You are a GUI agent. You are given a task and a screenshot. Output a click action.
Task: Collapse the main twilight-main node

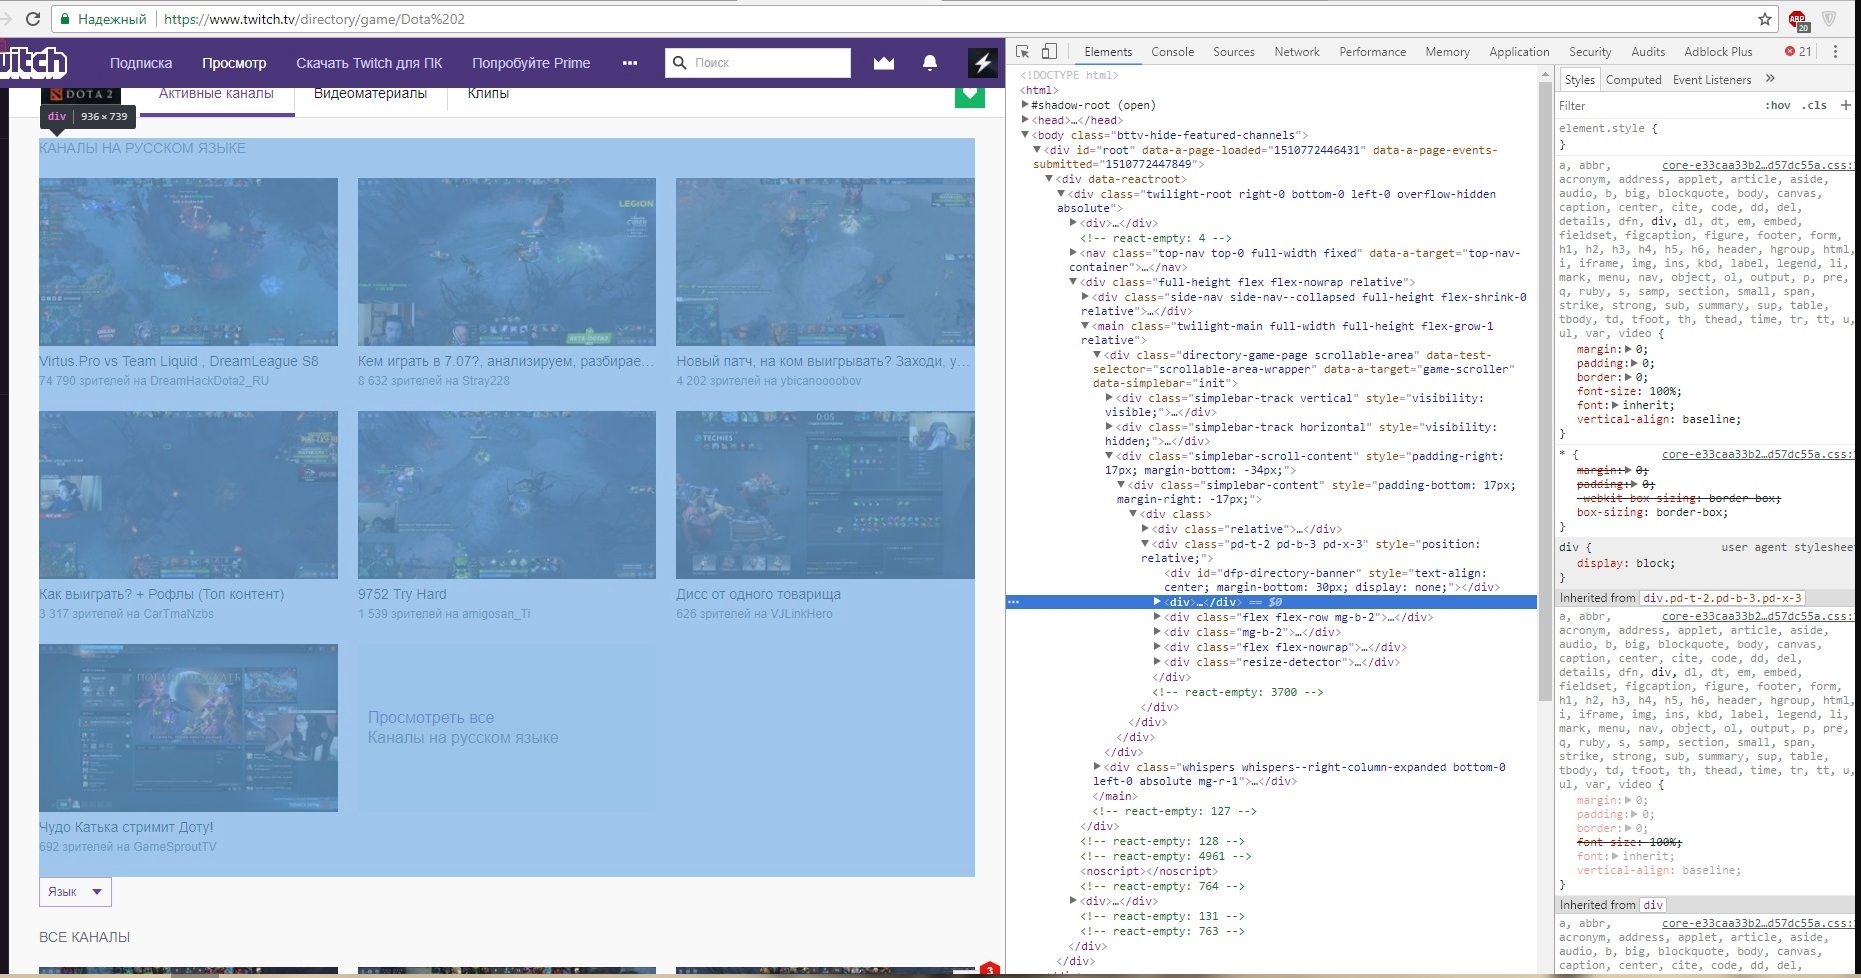pos(1085,326)
